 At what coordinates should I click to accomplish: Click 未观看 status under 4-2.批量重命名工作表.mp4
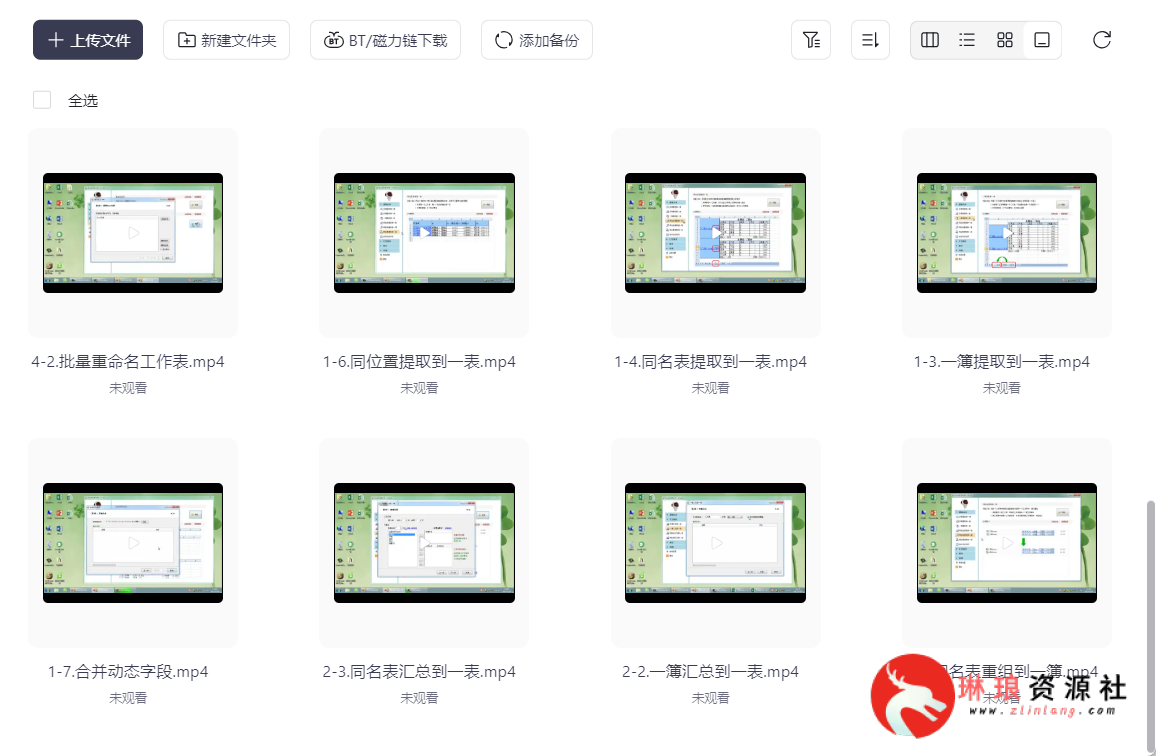pos(128,388)
